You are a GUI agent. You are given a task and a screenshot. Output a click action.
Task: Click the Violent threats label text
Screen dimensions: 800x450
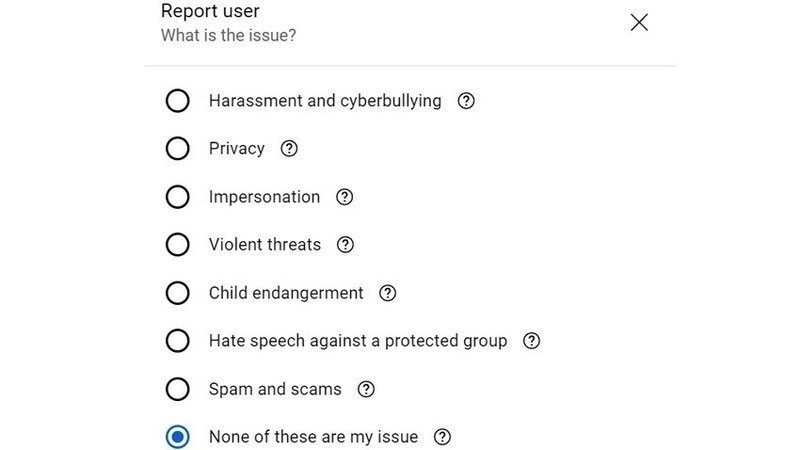[x=265, y=245]
